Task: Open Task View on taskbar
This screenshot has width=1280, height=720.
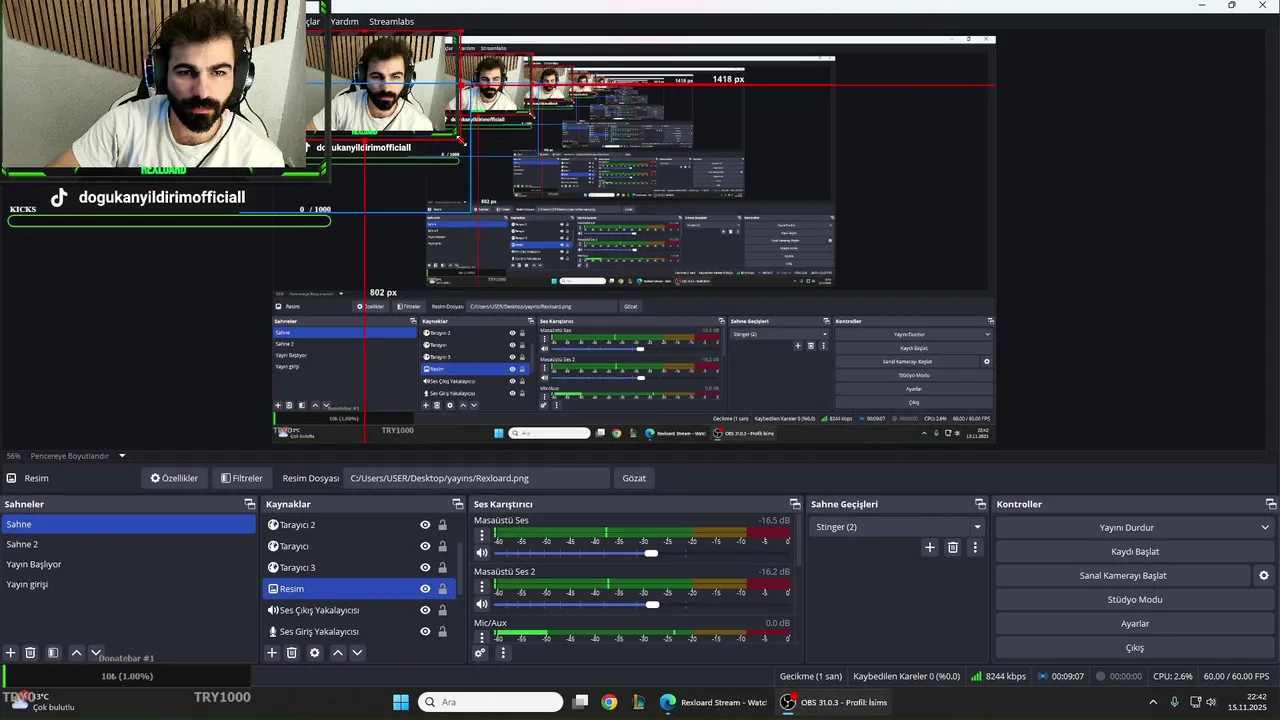Action: (x=580, y=702)
